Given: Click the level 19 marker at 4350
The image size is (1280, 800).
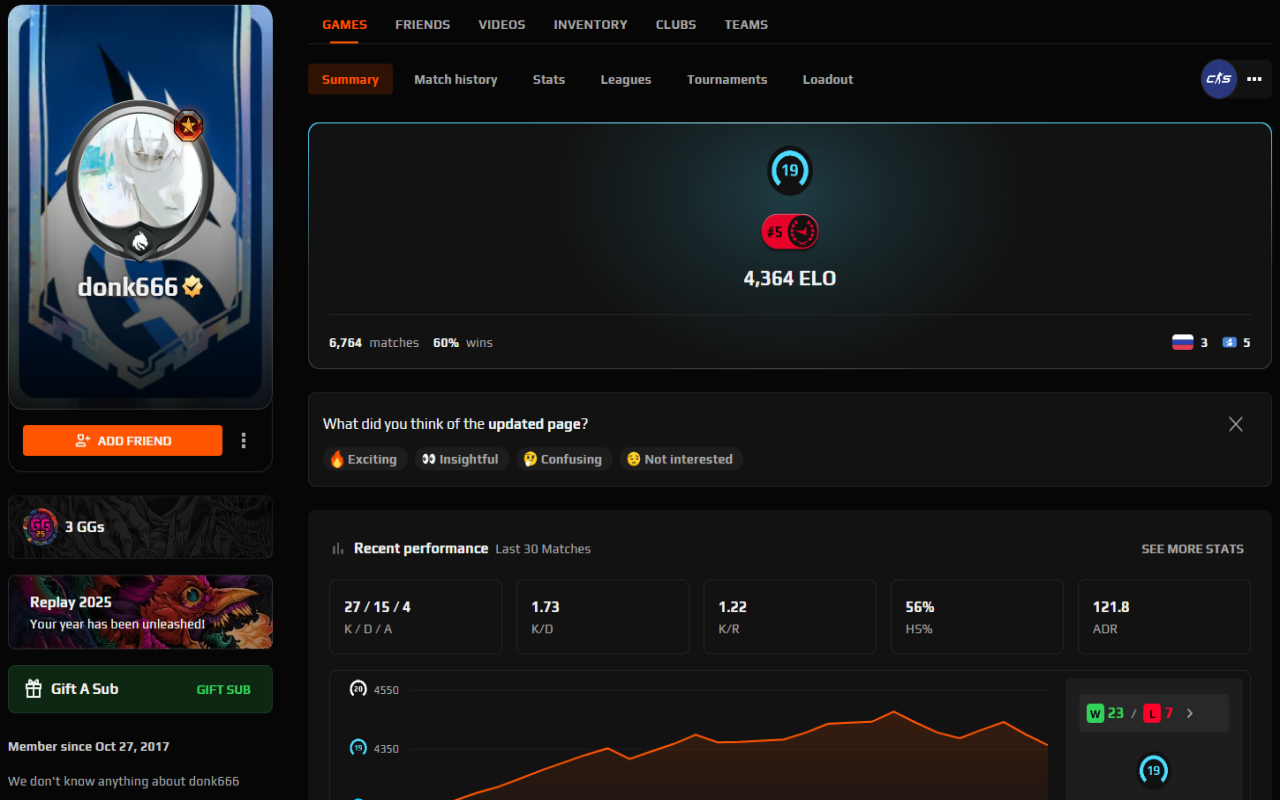Looking at the screenshot, I should (x=358, y=748).
